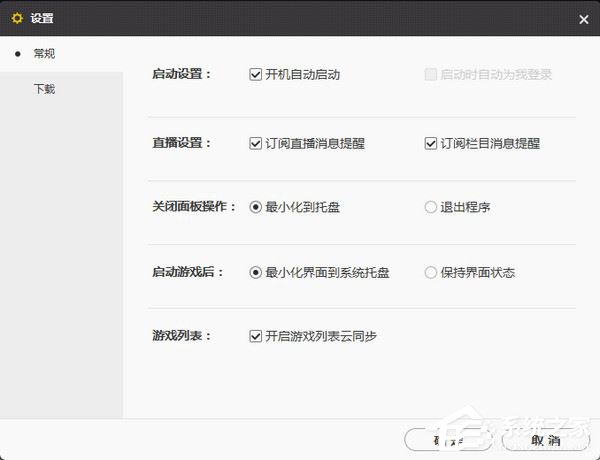Select 最小化到托盘 radio button
Image resolution: width=600 pixels, height=460 pixels.
pos(255,207)
